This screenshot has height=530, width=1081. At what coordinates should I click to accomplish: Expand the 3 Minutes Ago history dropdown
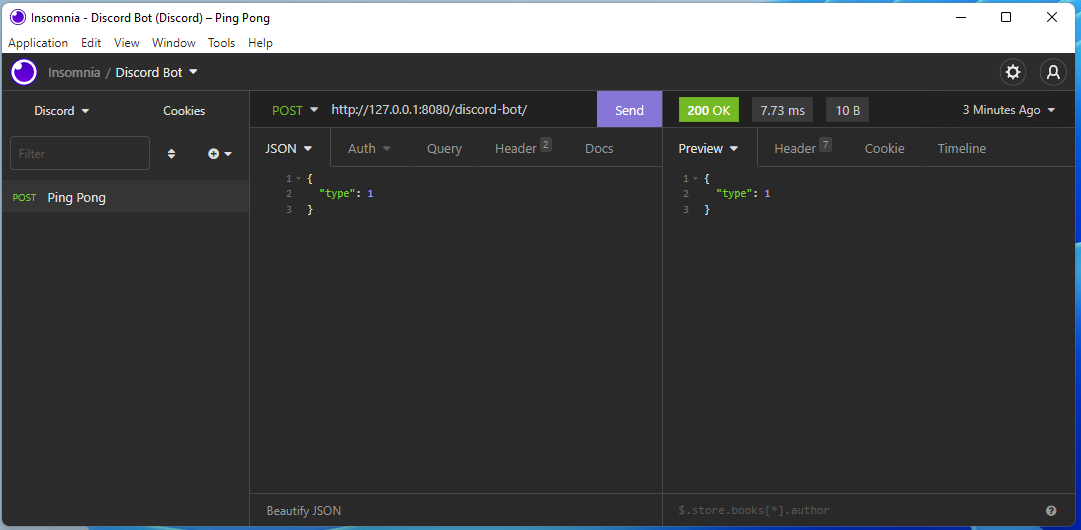point(1009,110)
